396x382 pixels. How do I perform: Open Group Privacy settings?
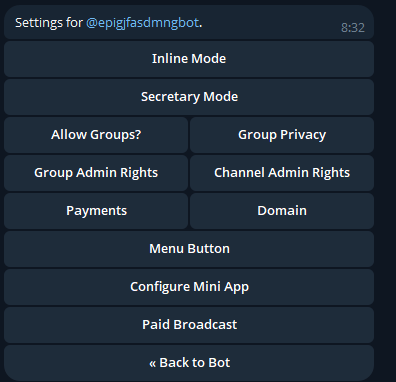point(282,135)
